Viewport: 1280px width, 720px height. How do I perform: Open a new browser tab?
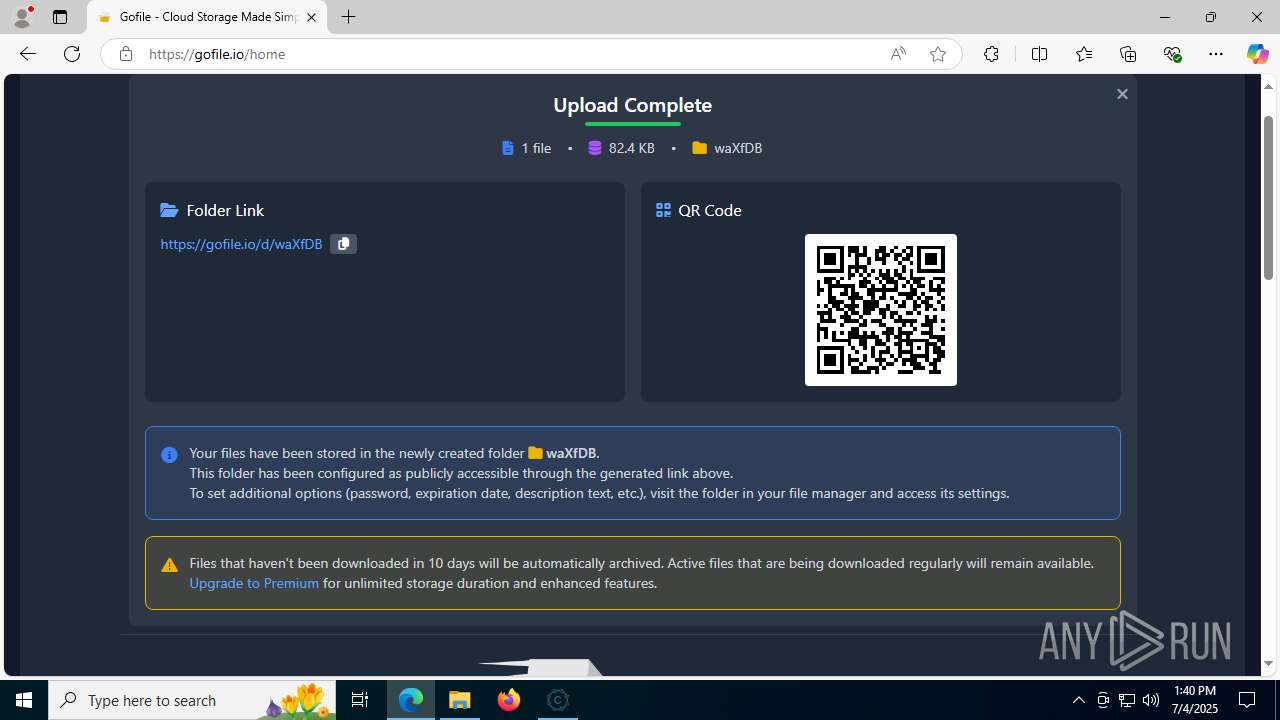point(348,17)
